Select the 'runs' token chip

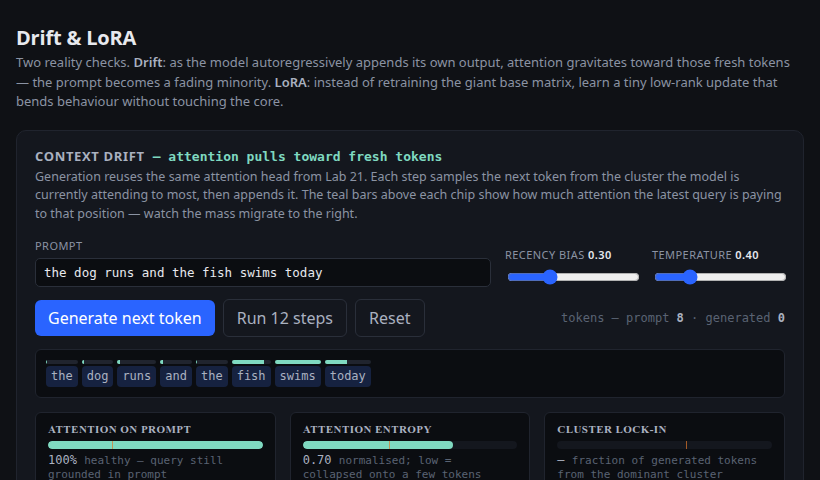click(x=136, y=376)
